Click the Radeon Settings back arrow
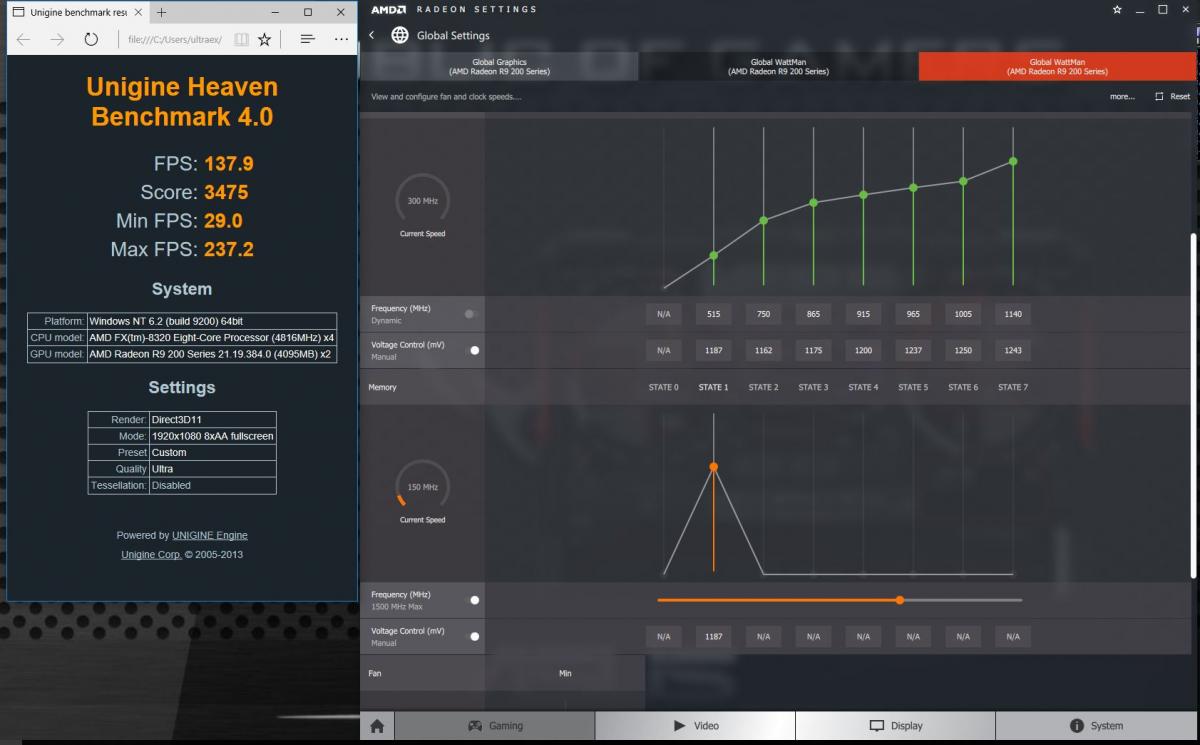This screenshot has height=745, width=1200. (372, 35)
